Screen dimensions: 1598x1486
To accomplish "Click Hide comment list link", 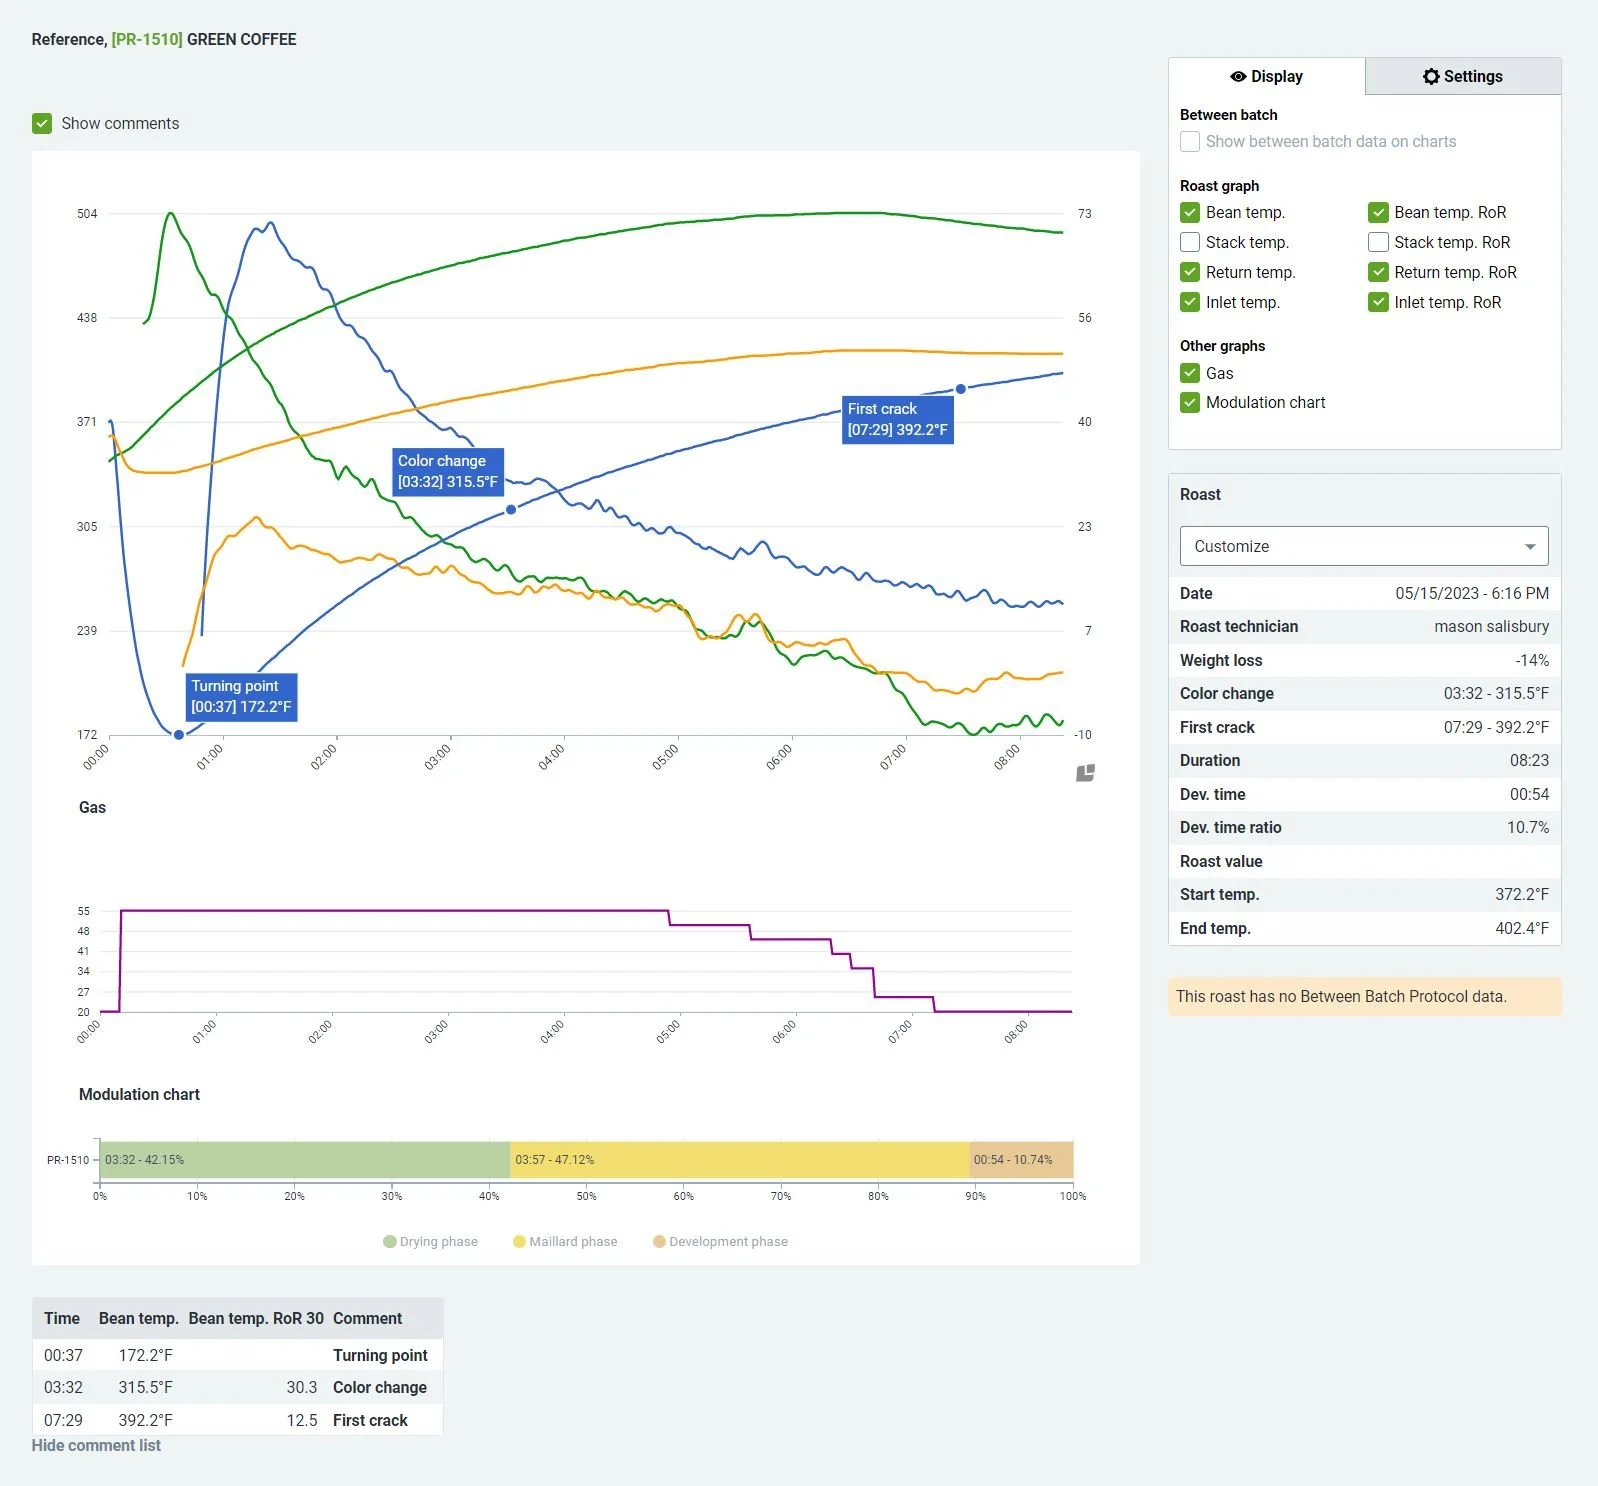I will coord(96,1445).
